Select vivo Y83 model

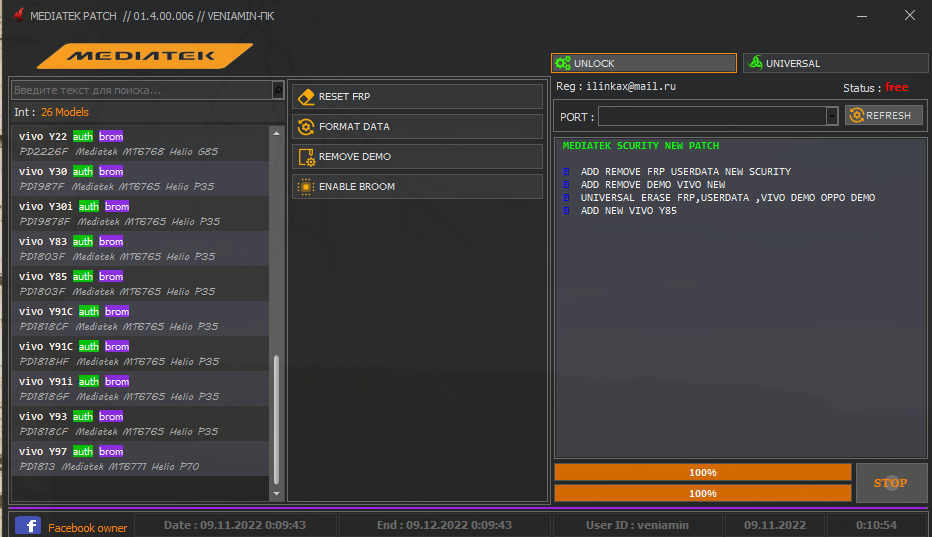pyautogui.click(x=140, y=249)
